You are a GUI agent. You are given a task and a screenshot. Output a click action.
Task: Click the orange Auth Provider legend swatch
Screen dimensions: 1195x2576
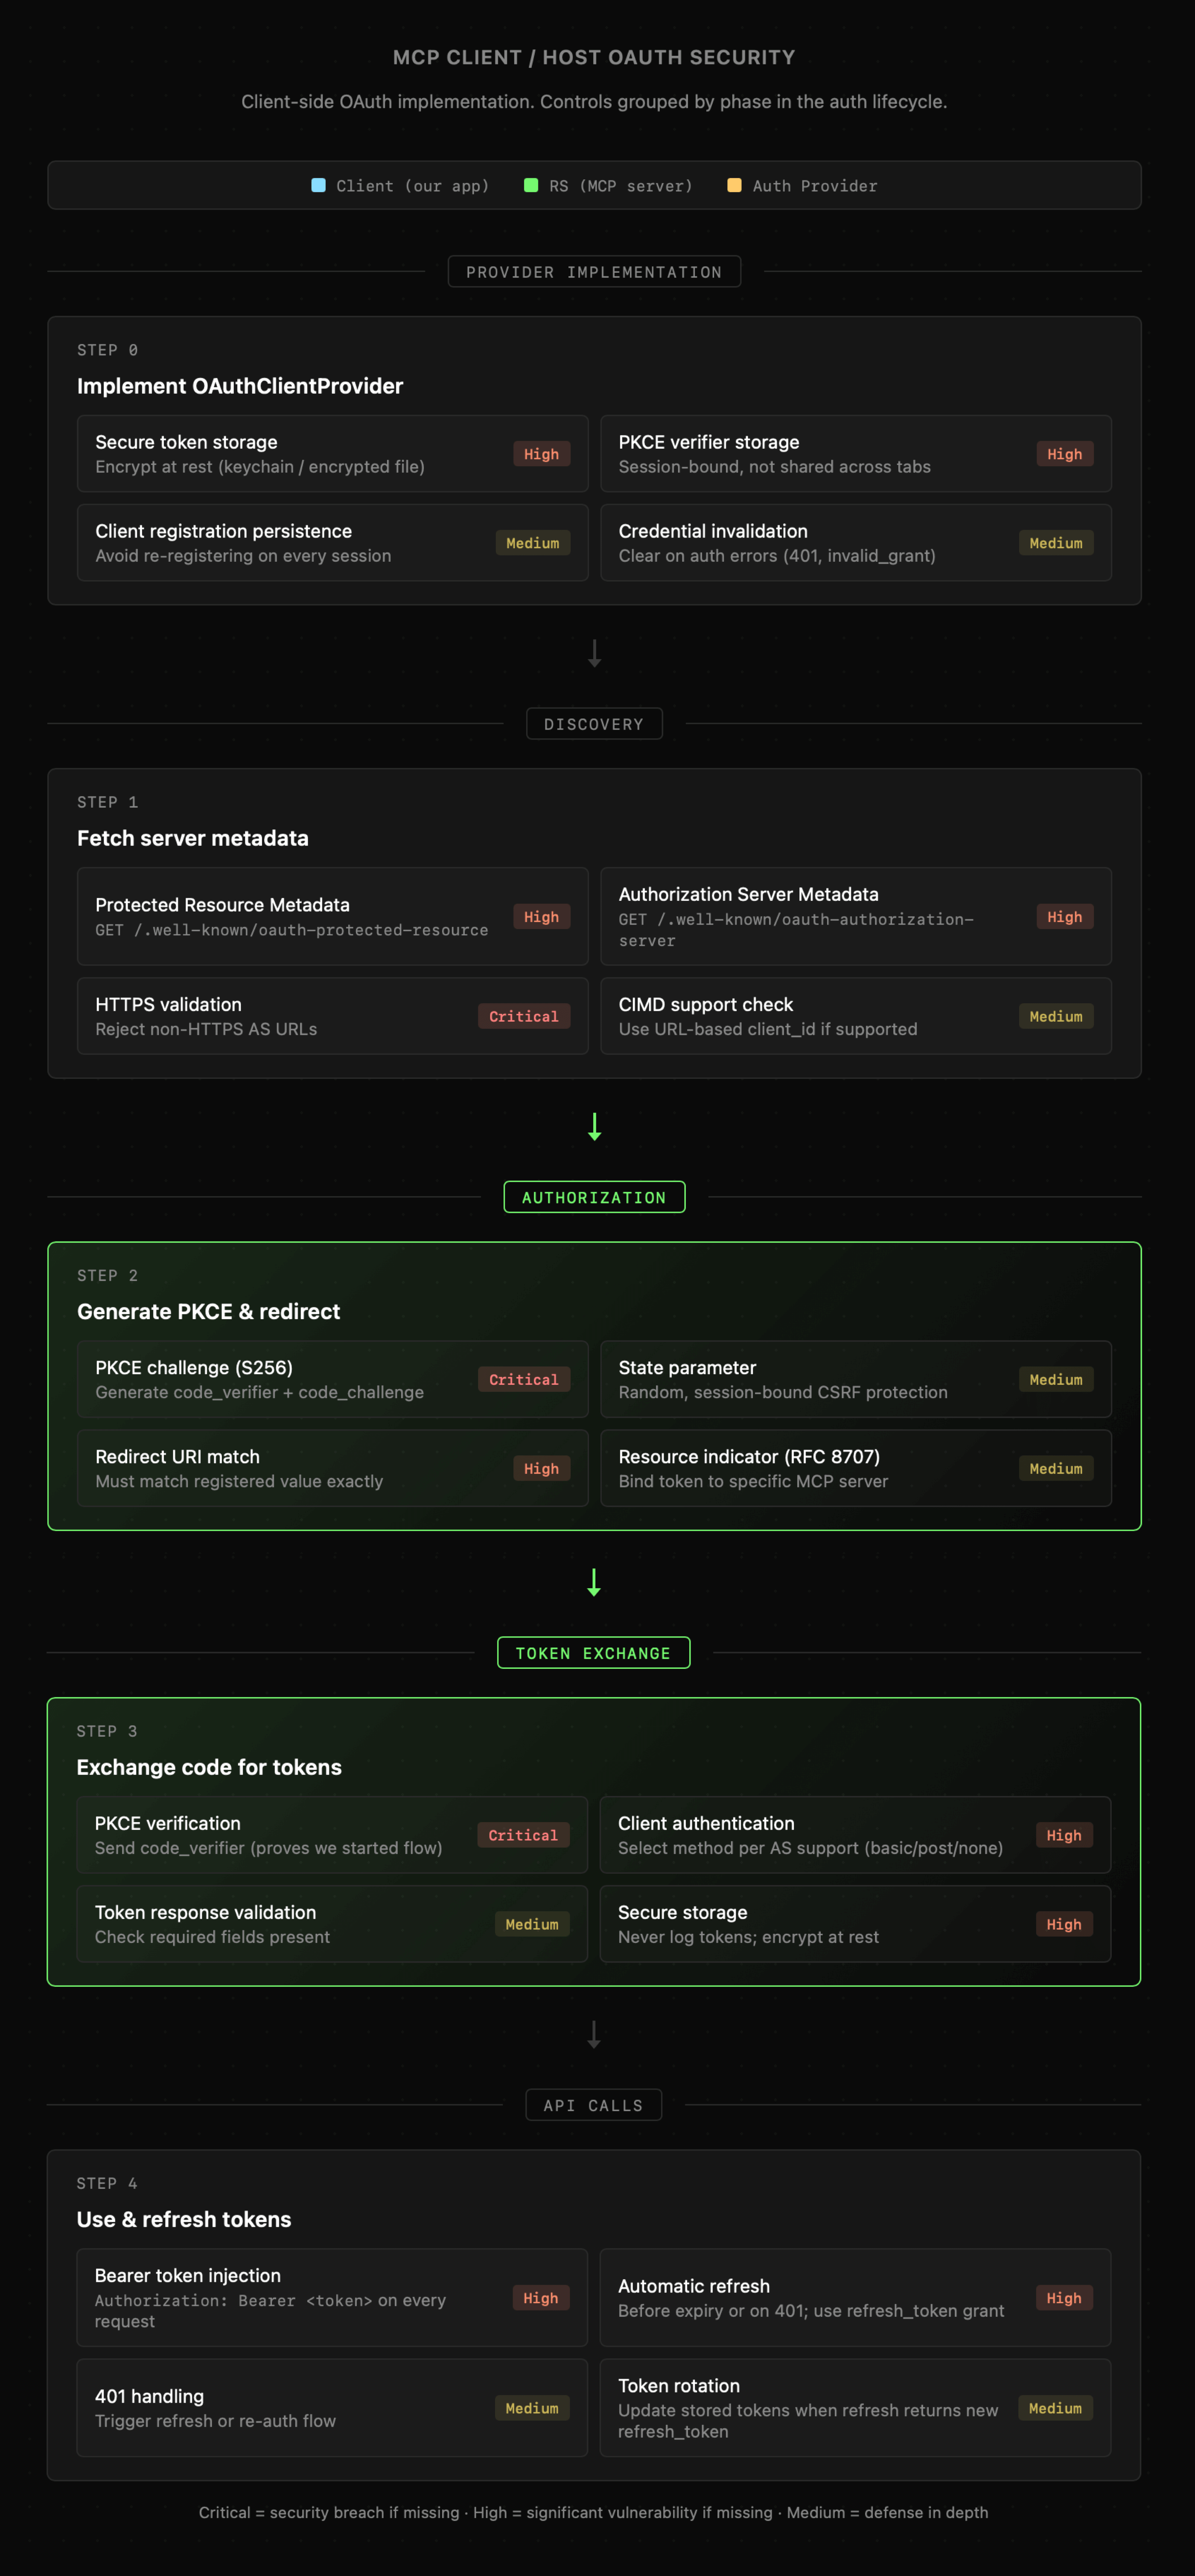(x=734, y=185)
